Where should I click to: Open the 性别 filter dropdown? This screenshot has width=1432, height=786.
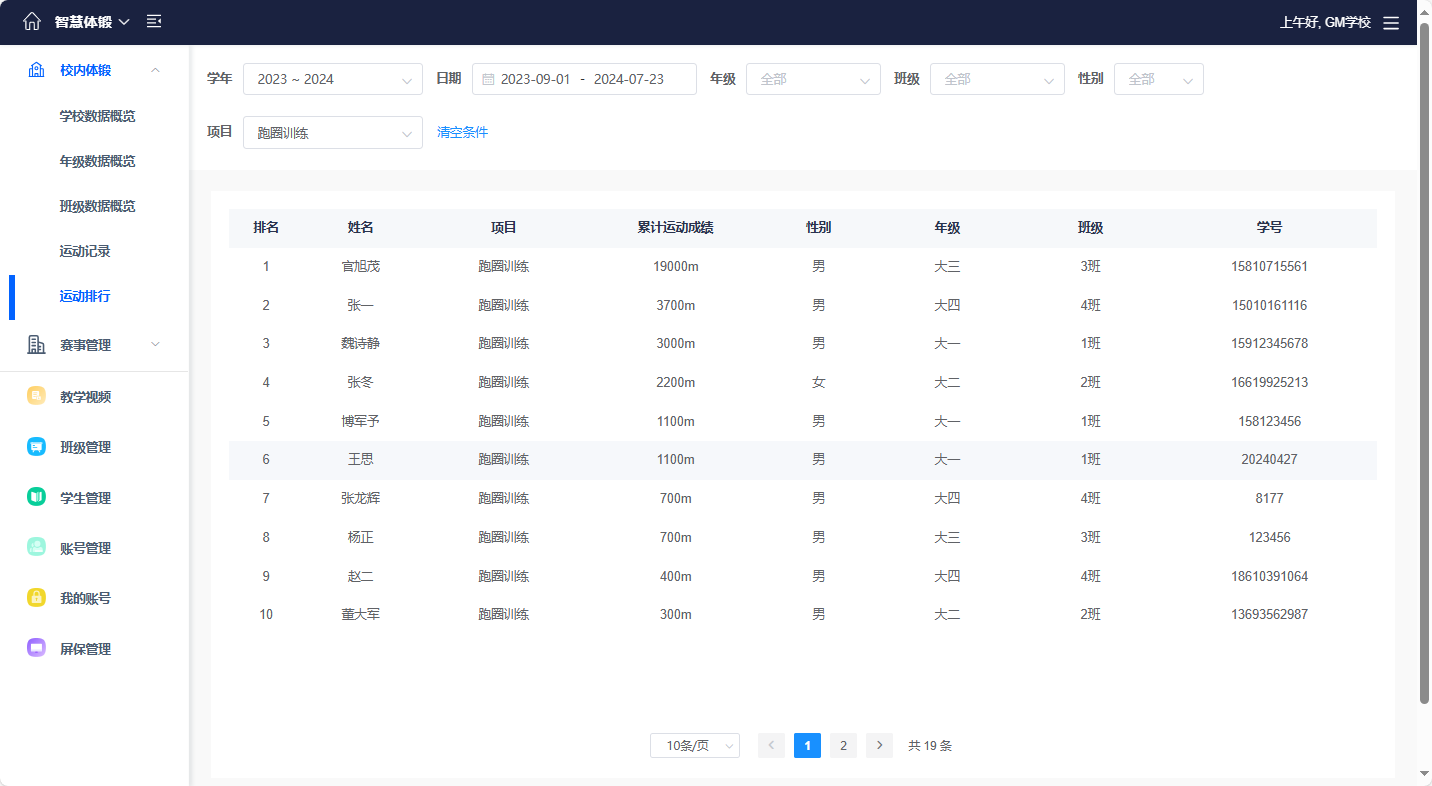point(1159,79)
